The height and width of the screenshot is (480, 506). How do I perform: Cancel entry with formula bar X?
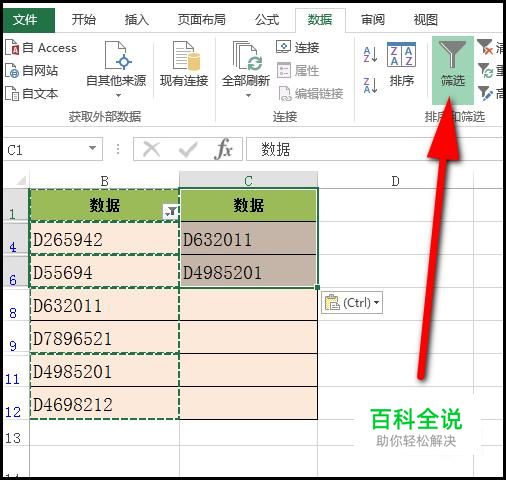click(151, 149)
